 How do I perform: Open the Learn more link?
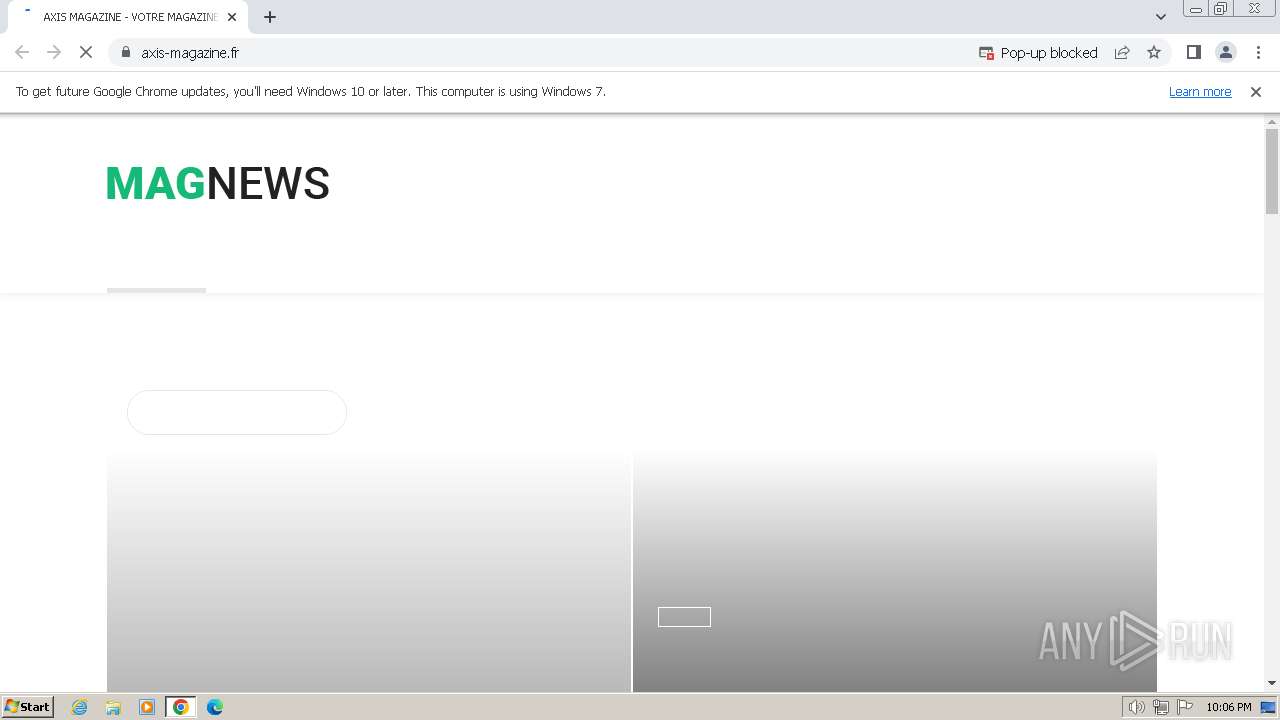click(x=1200, y=91)
